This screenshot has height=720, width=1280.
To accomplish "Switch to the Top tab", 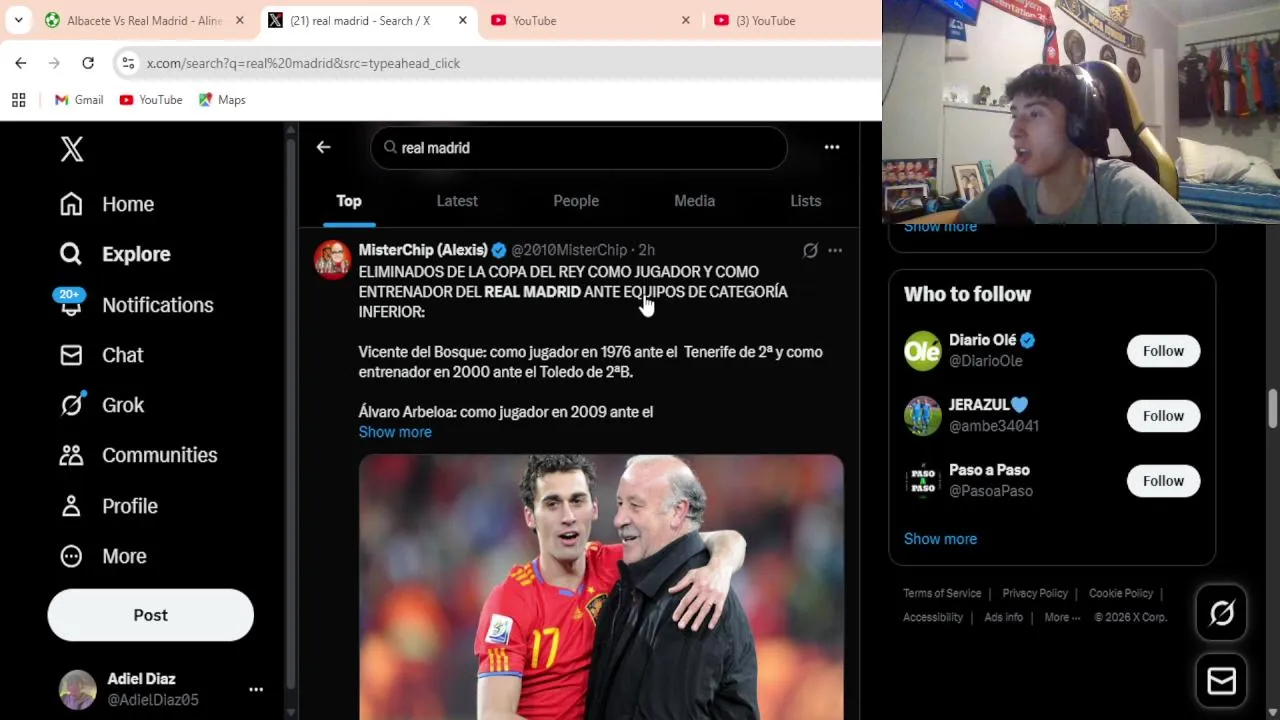I will [349, 201].
